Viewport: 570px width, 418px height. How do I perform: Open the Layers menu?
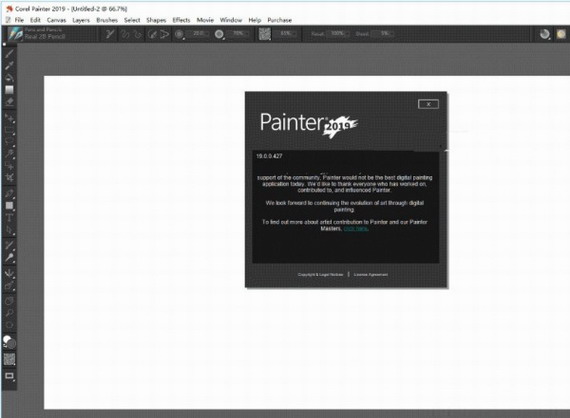click(81, 20)
